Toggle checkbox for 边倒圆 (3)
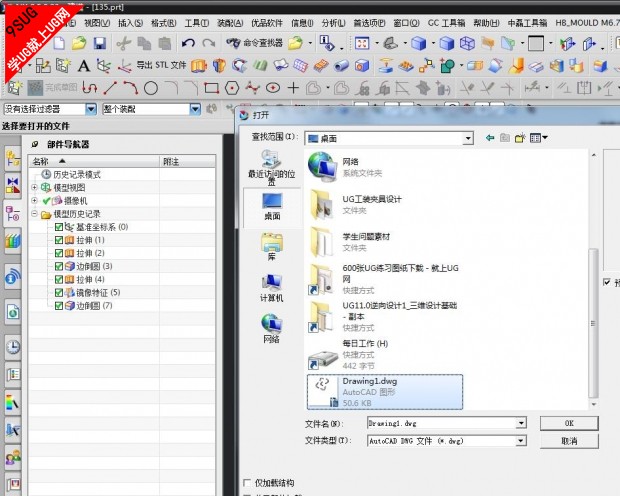 [x=59, y=266]
